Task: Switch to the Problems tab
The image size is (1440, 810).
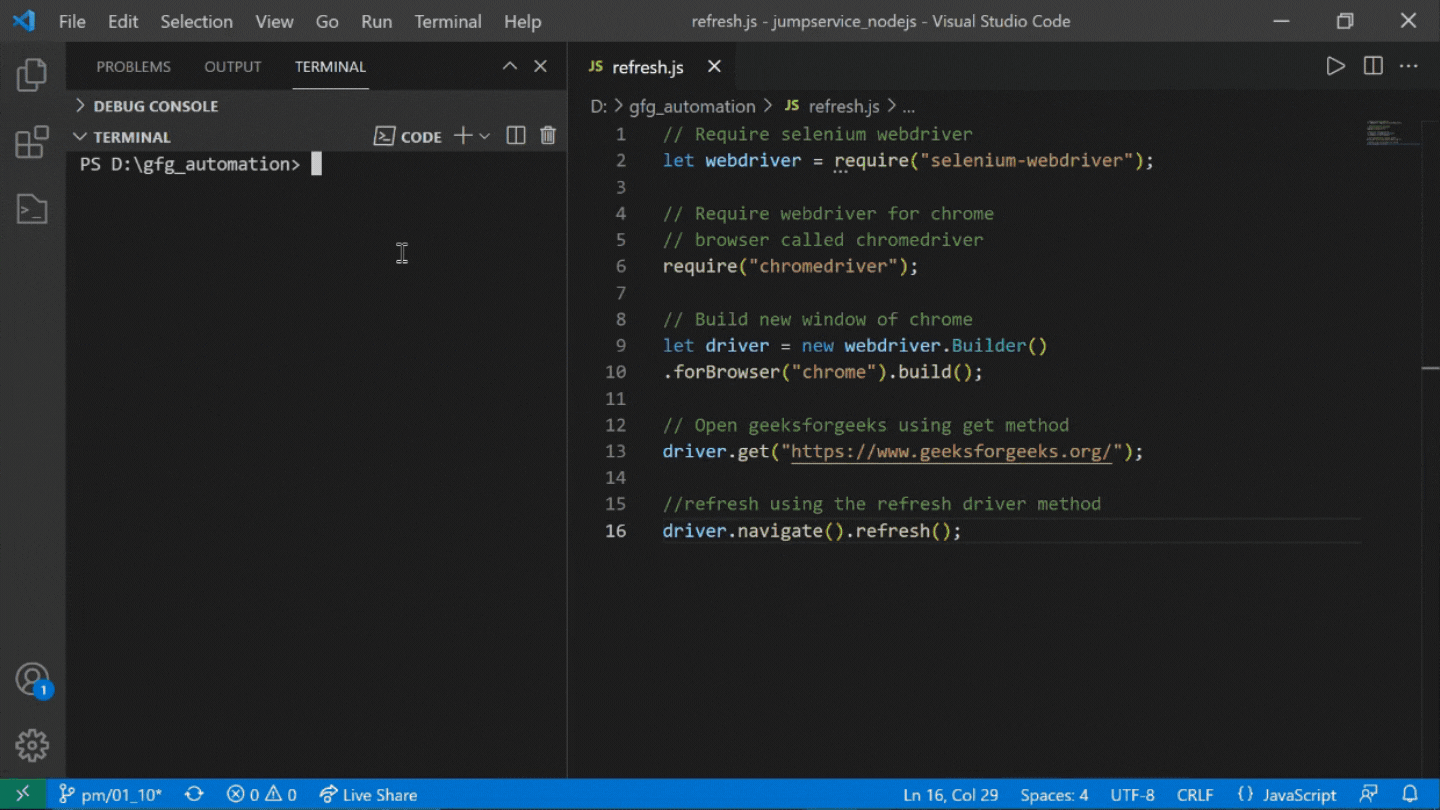Action: click(x=133, y=67)
